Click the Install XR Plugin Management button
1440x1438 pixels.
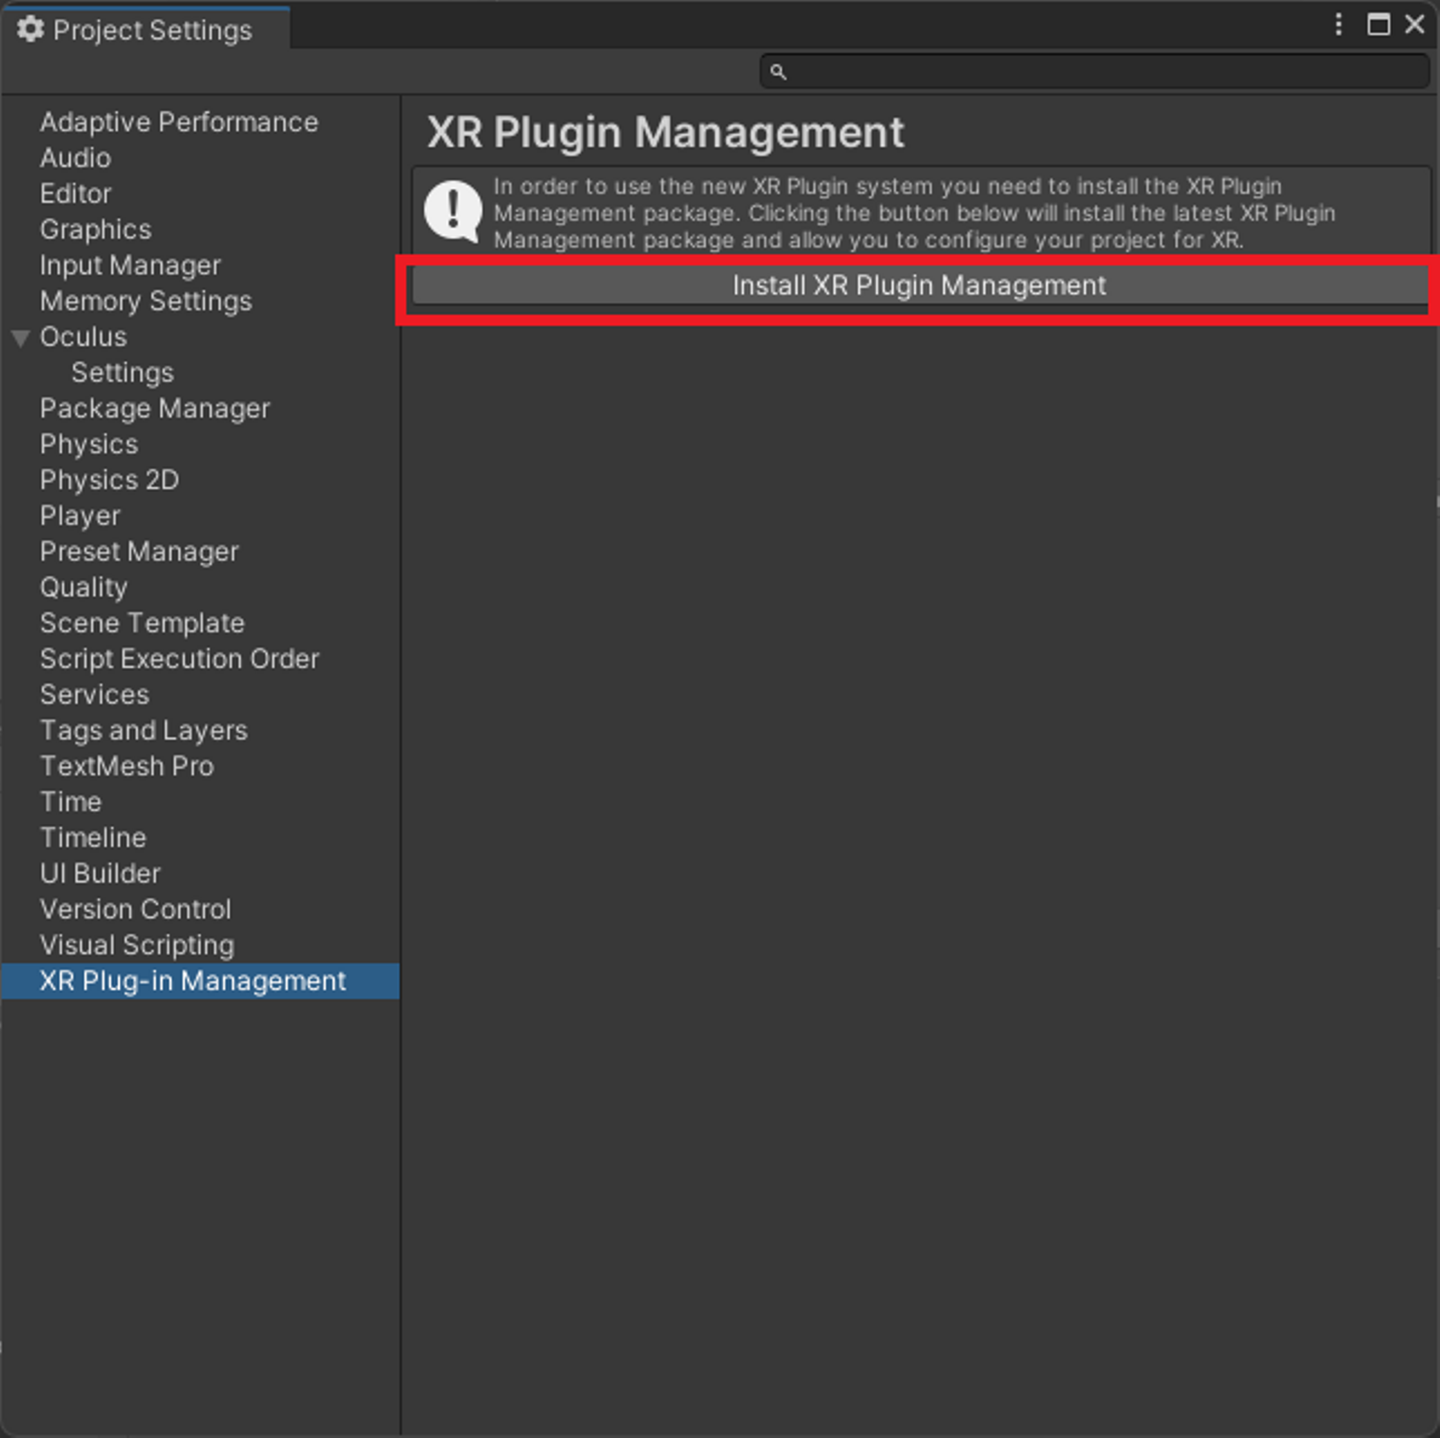[919, 286]
